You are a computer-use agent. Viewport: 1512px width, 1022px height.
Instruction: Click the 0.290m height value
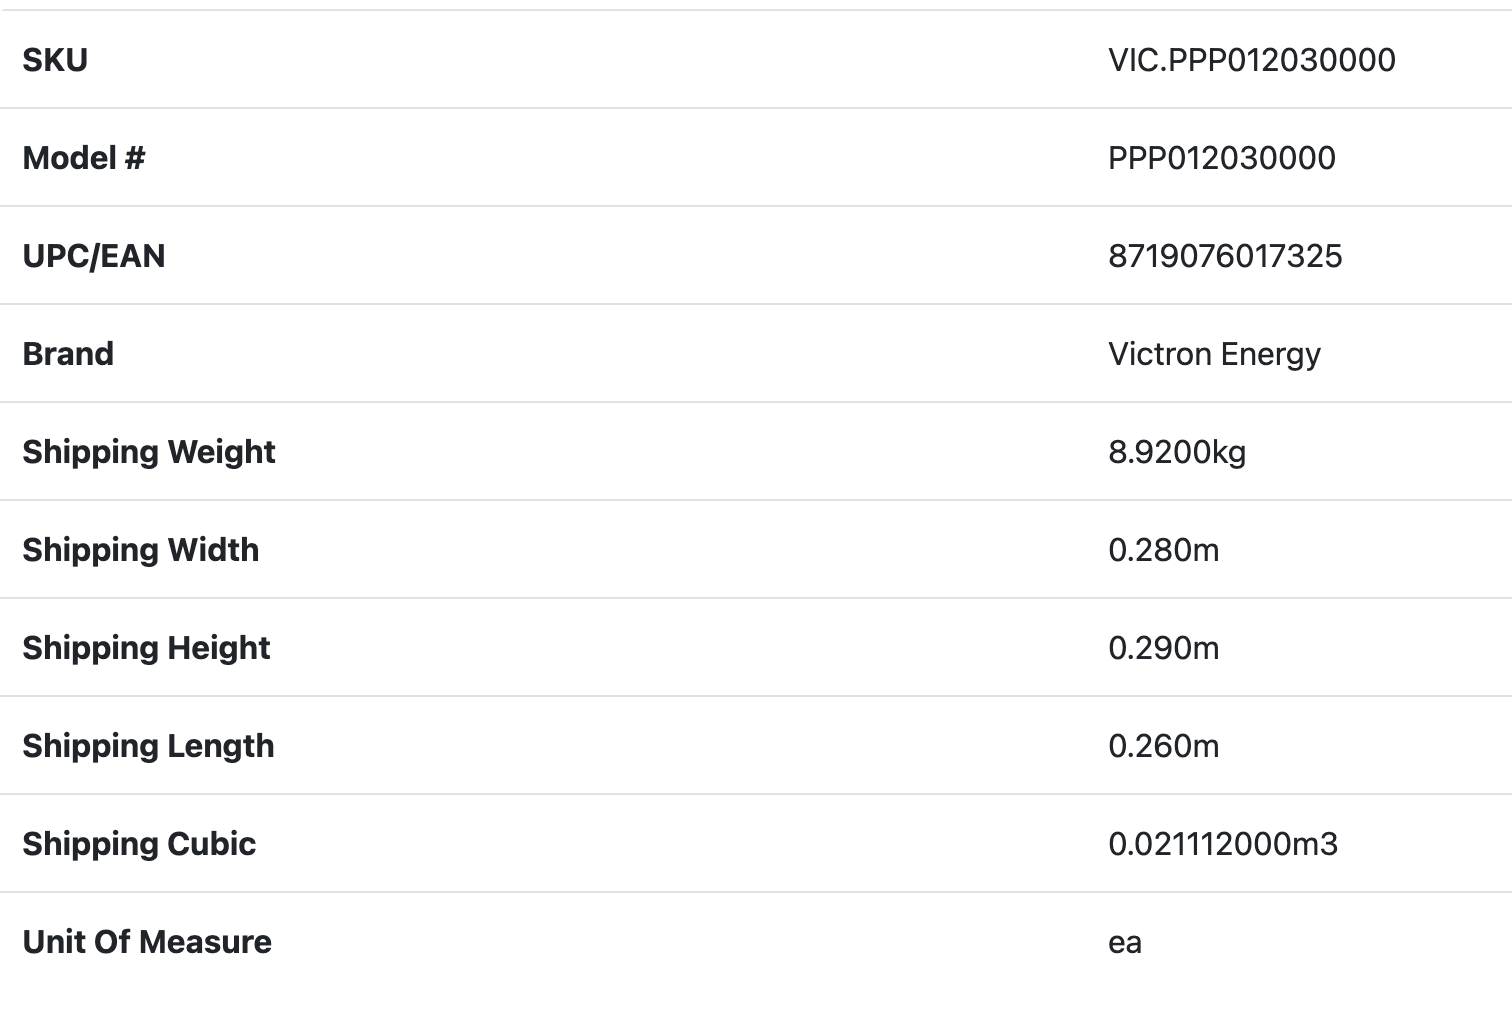(x=1163, y=648)
